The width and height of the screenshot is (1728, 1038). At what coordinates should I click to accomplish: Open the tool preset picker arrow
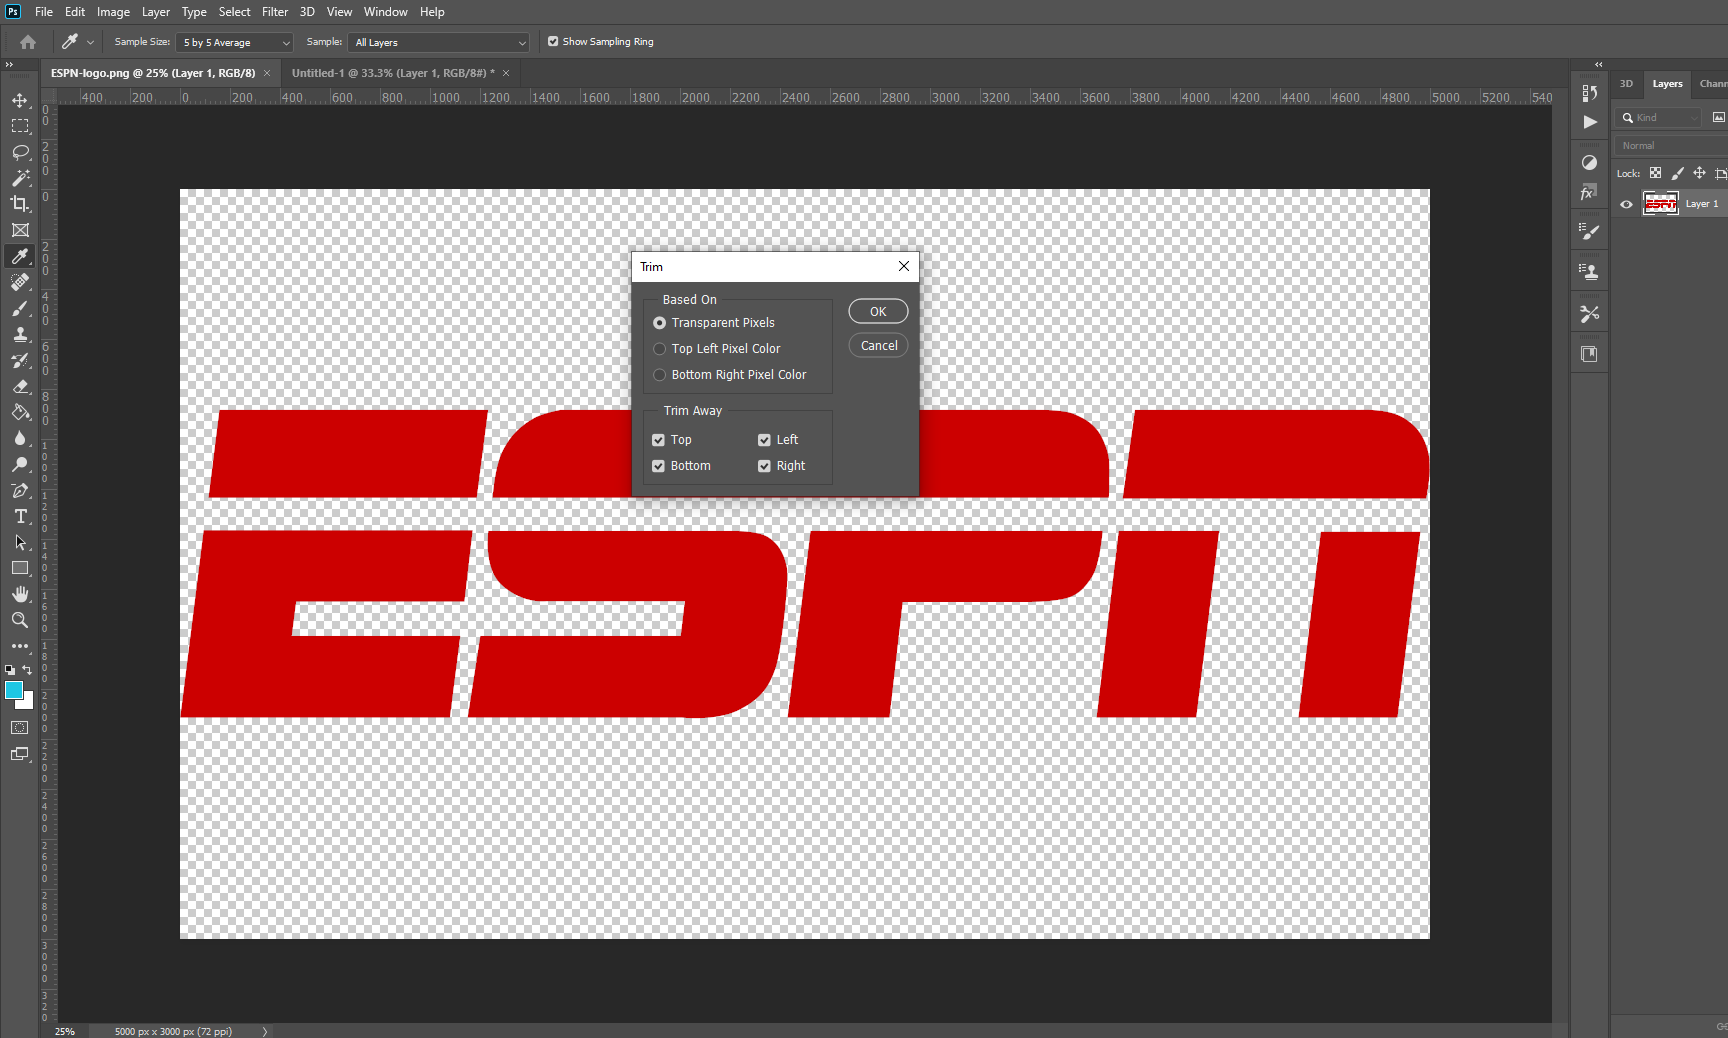[x=90, y=42]
